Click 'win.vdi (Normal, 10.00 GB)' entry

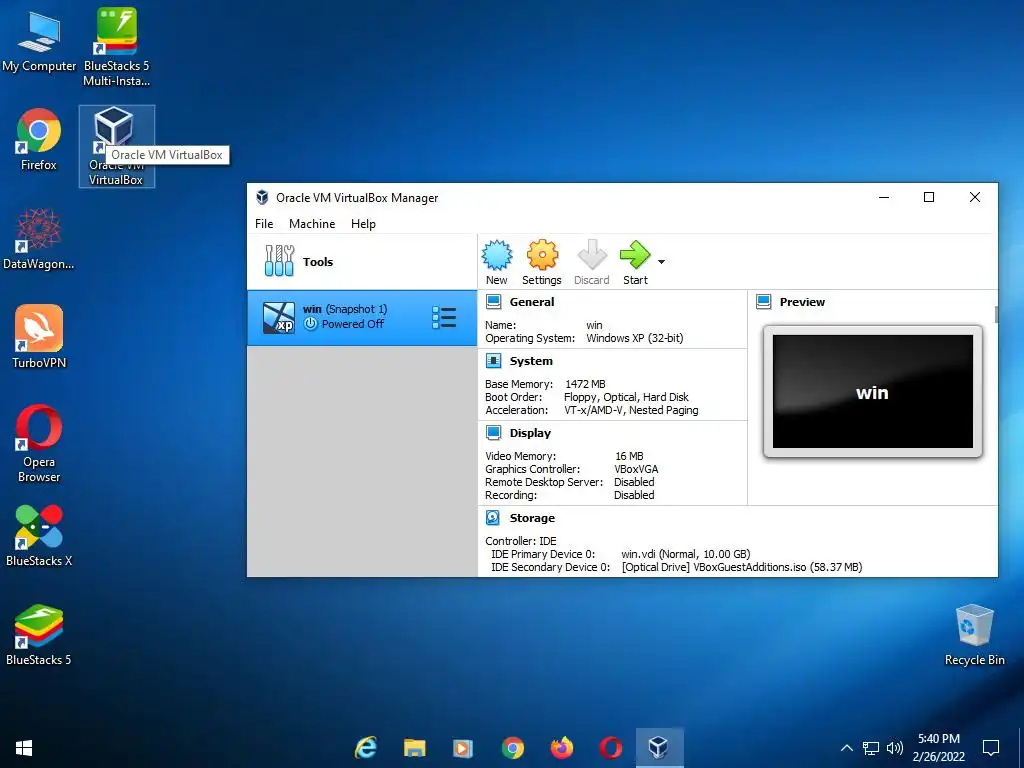click(x=686, y=553)
